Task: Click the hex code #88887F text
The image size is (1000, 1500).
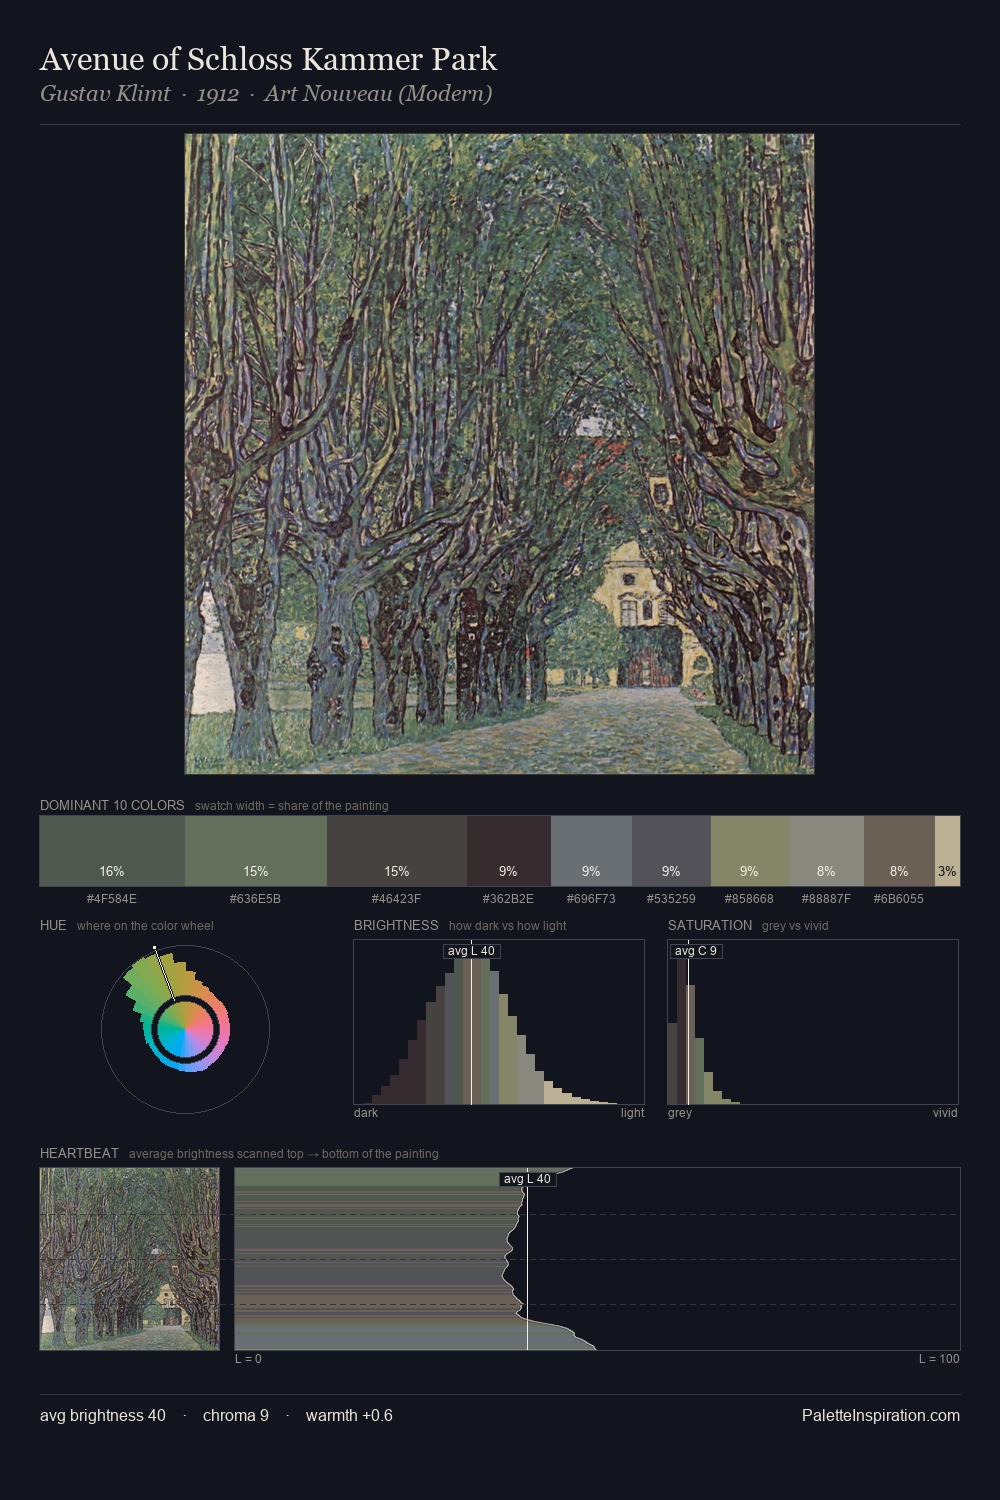Action: [x=826, y=898]
